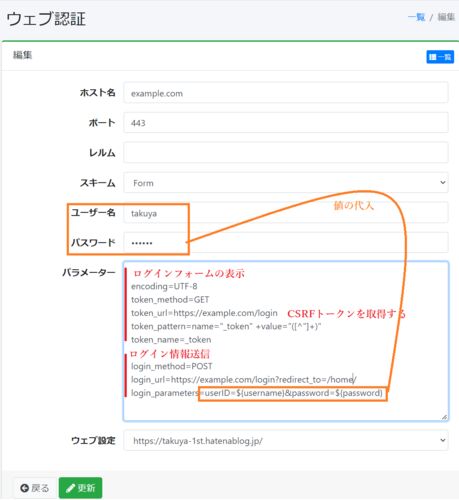Click the ユーザー名 field containing takuya
459x500 pixels.
click(286, 213)
